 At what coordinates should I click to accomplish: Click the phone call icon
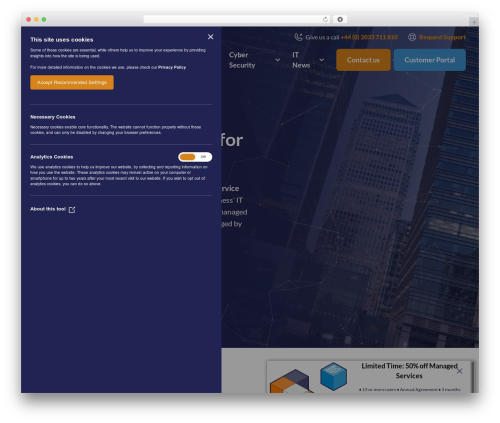click(x=298, y=37)
